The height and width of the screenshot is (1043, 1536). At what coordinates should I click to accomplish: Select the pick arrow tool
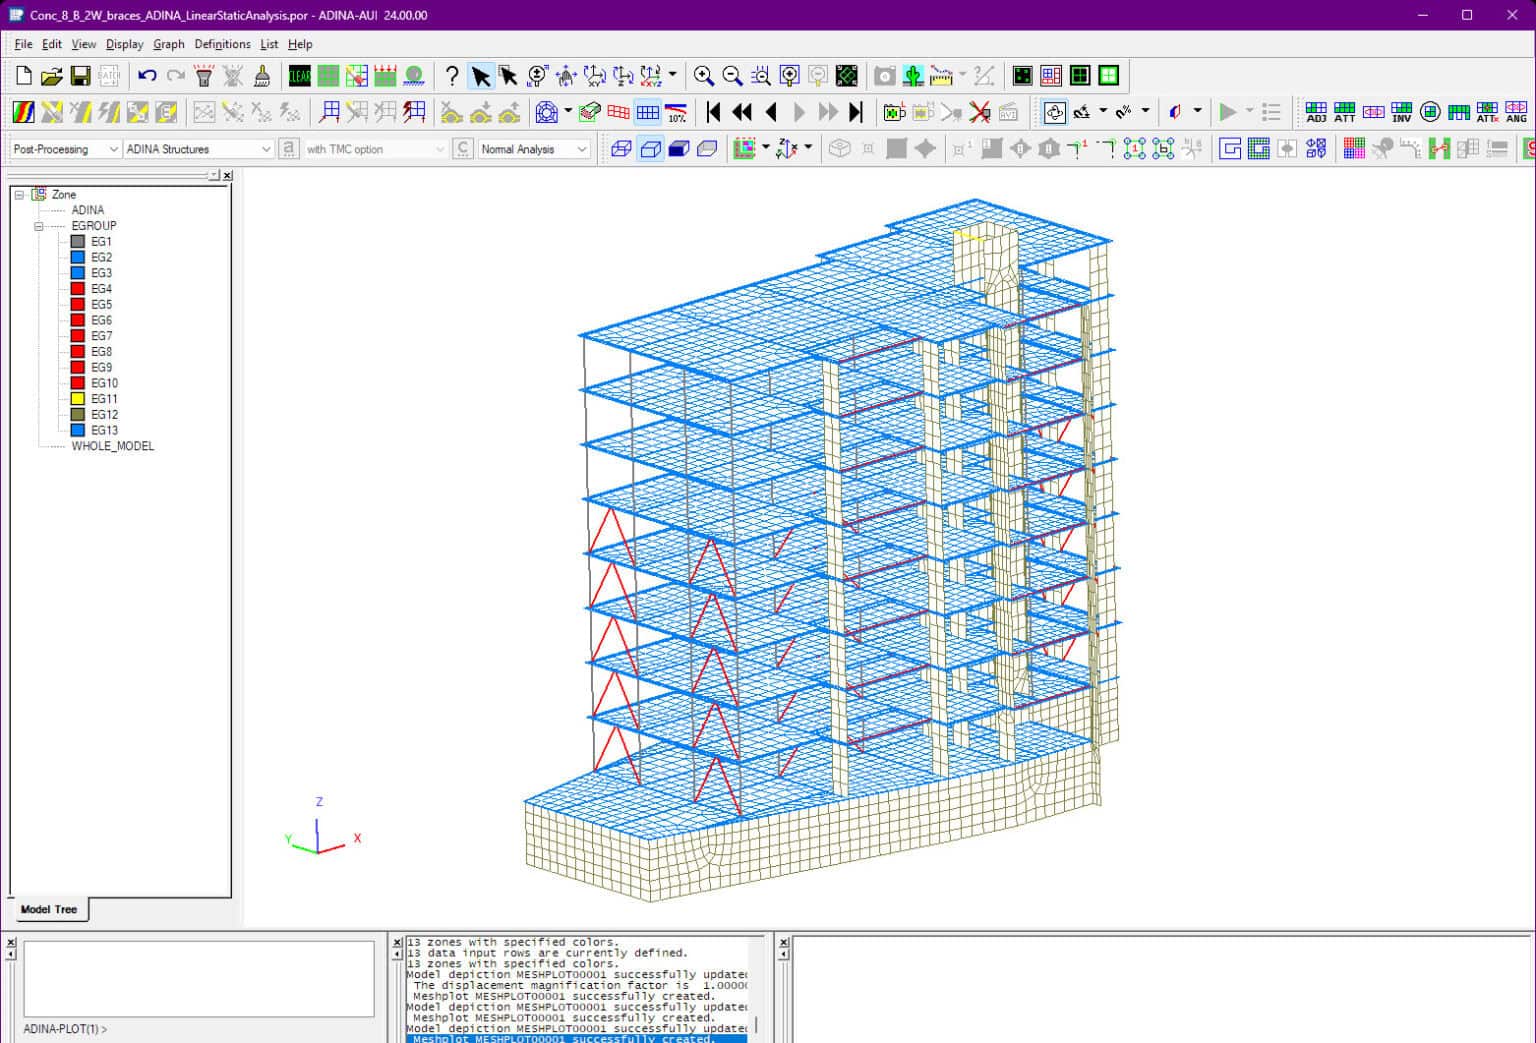point(481,75)
